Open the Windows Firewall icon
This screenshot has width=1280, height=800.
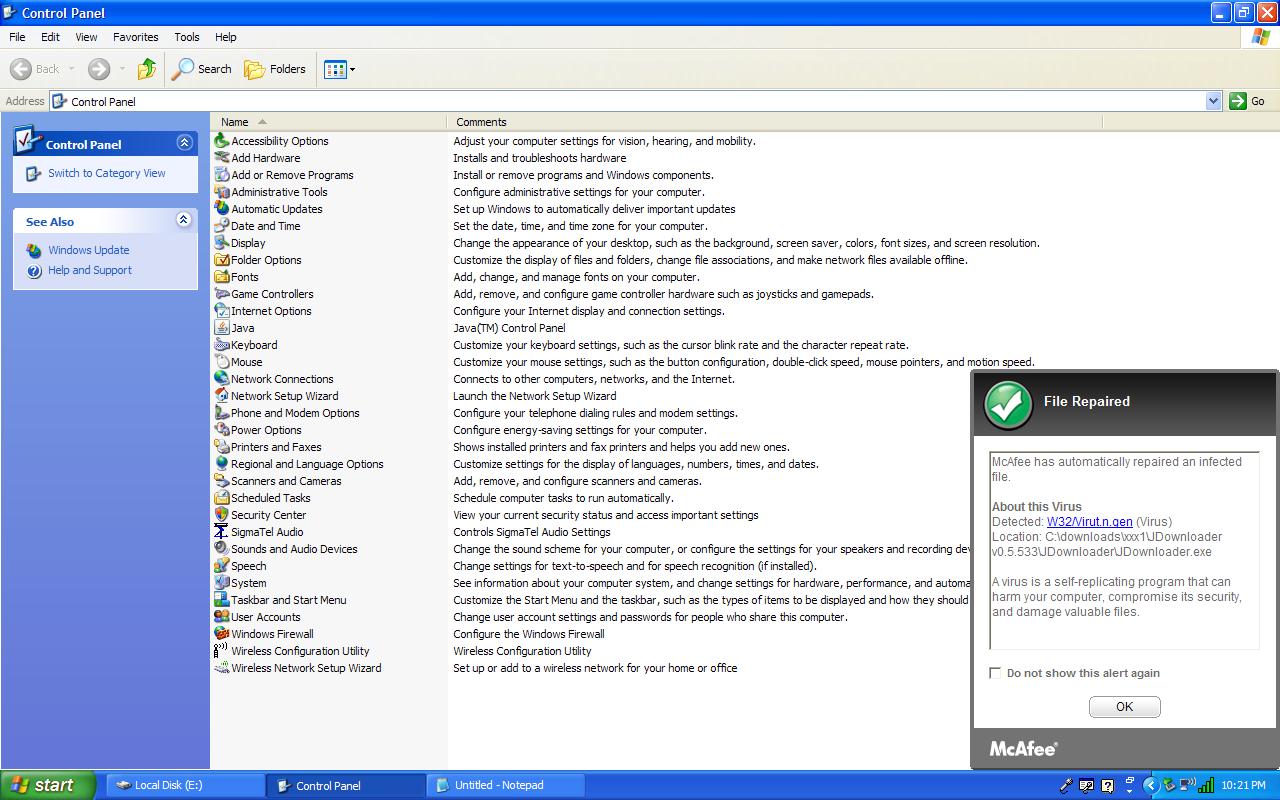222,634
